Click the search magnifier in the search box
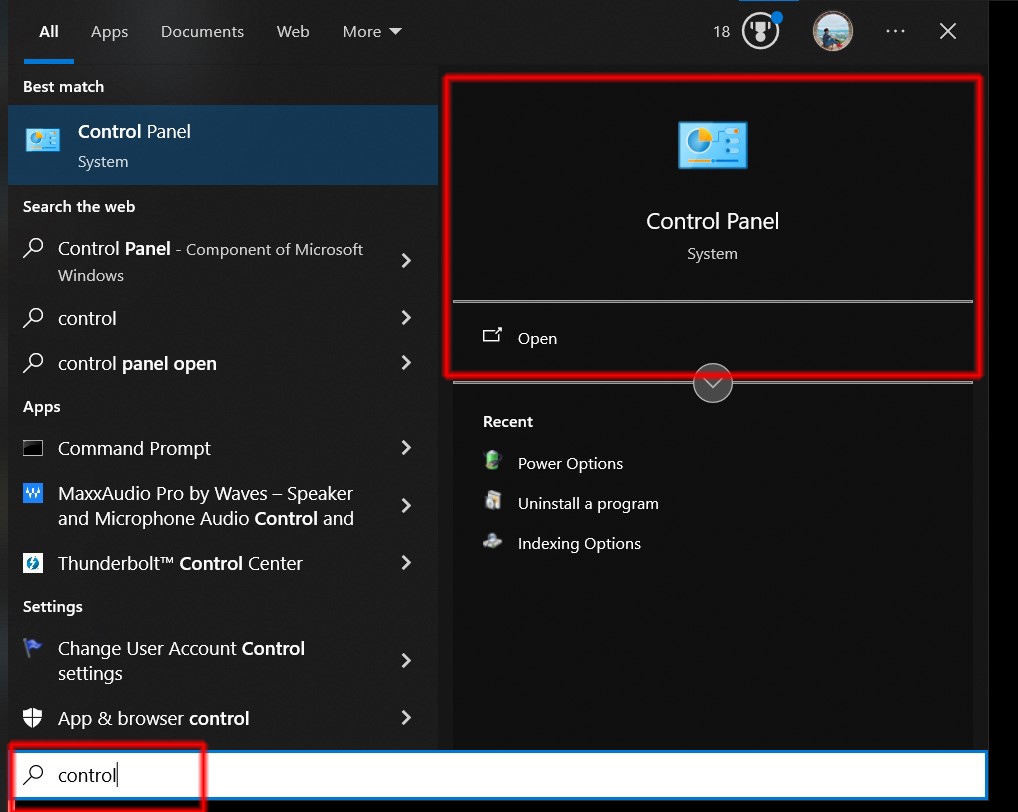 tap(33, 774)
